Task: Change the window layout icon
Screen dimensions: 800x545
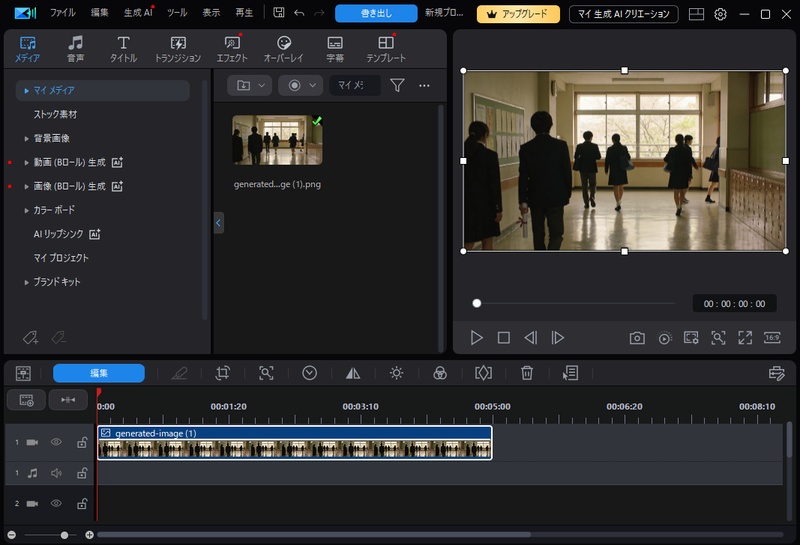Action: click(x=696, y=14)
